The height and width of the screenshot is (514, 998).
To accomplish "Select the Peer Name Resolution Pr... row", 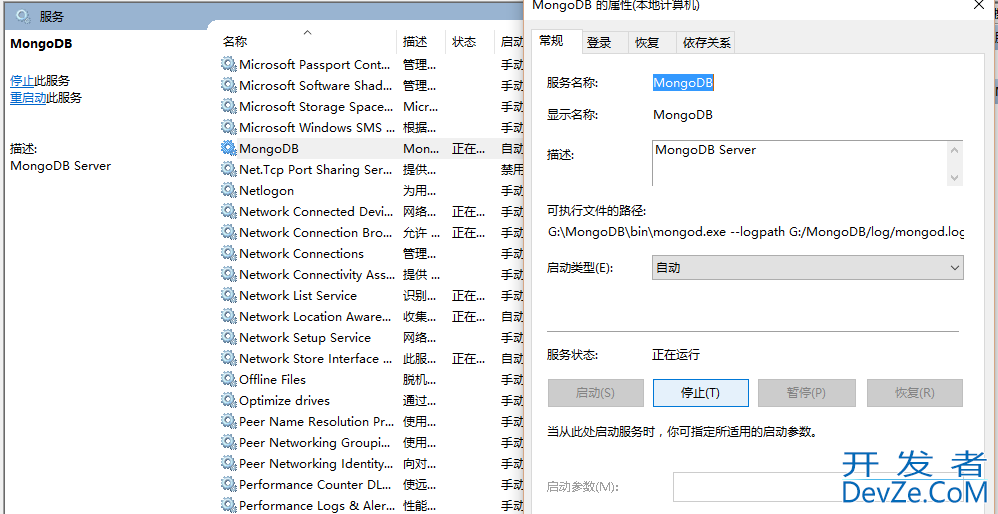I will 372,421.
